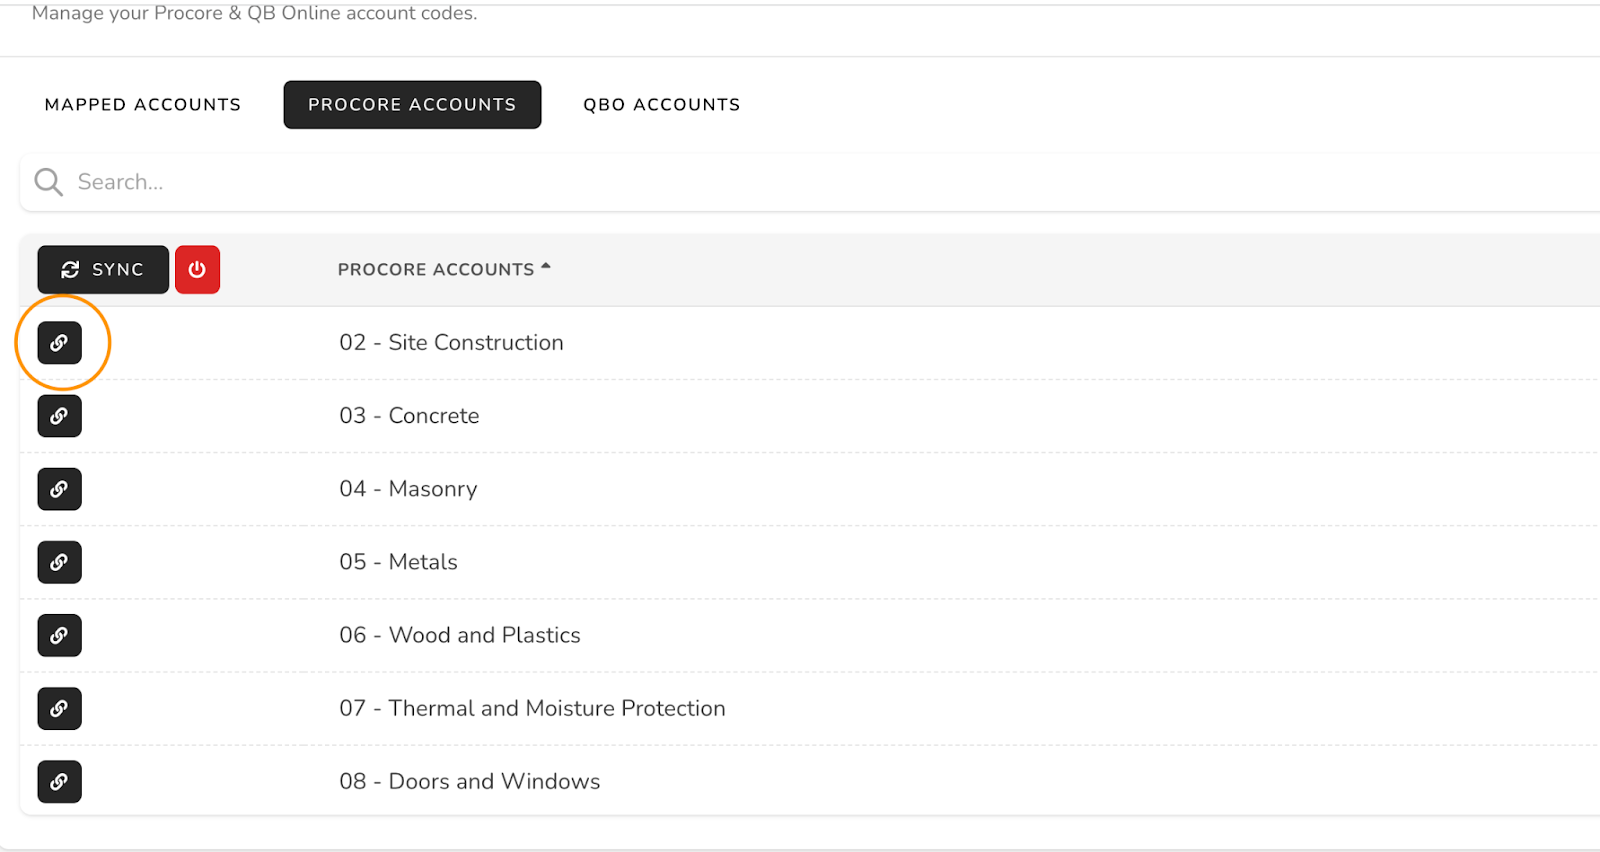The height and width of the screenshot is (852, 1600).
Task: Click link icon for 06 - Wood and Plastics
Action: coord(59,635)
